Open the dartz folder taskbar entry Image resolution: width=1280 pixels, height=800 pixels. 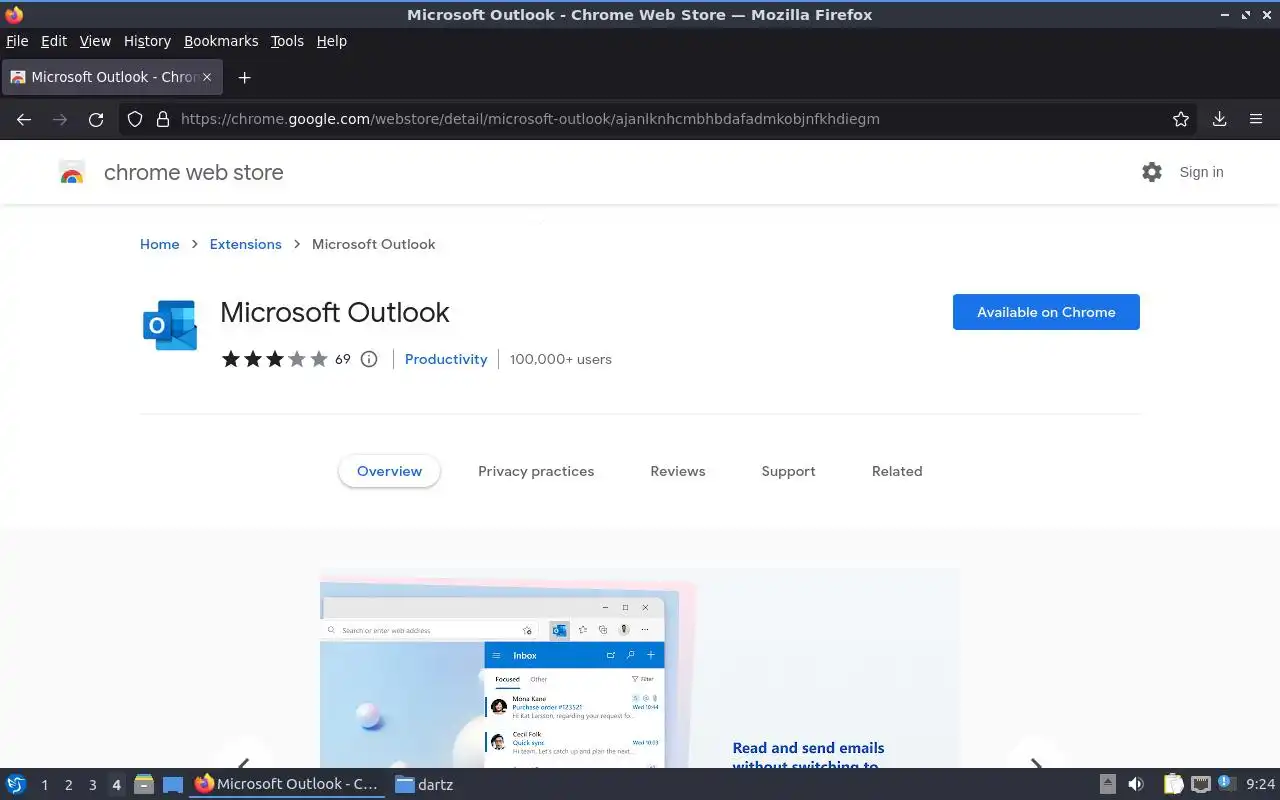424,784
